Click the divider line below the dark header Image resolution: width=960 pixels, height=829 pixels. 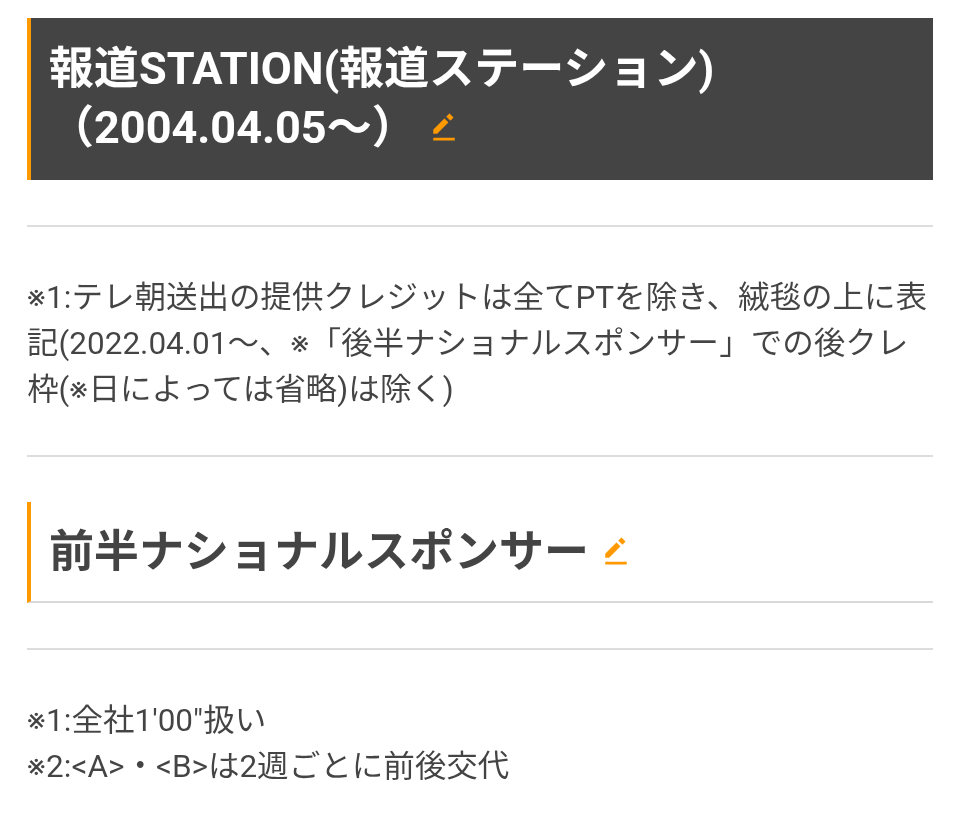pos(480,226)
